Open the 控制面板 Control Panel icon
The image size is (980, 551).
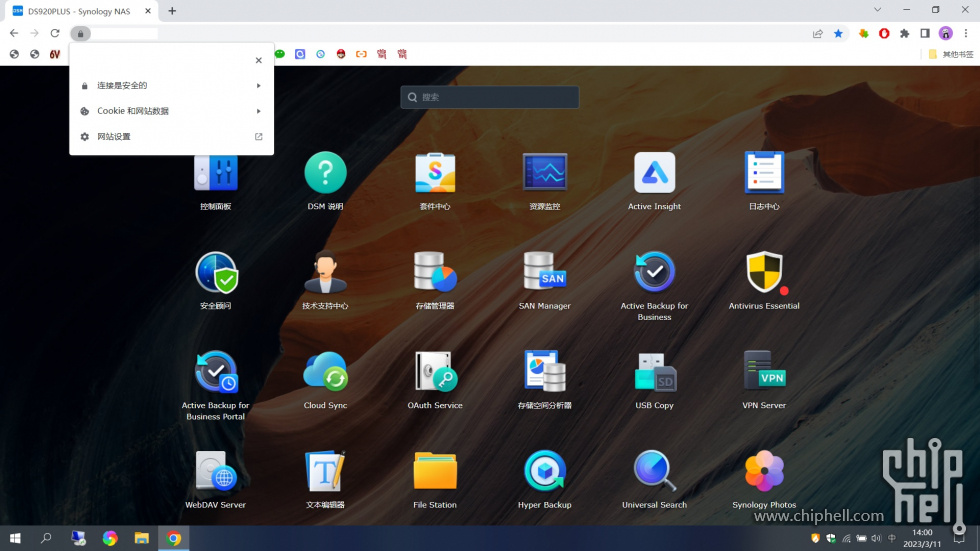(x=216, y=172)
